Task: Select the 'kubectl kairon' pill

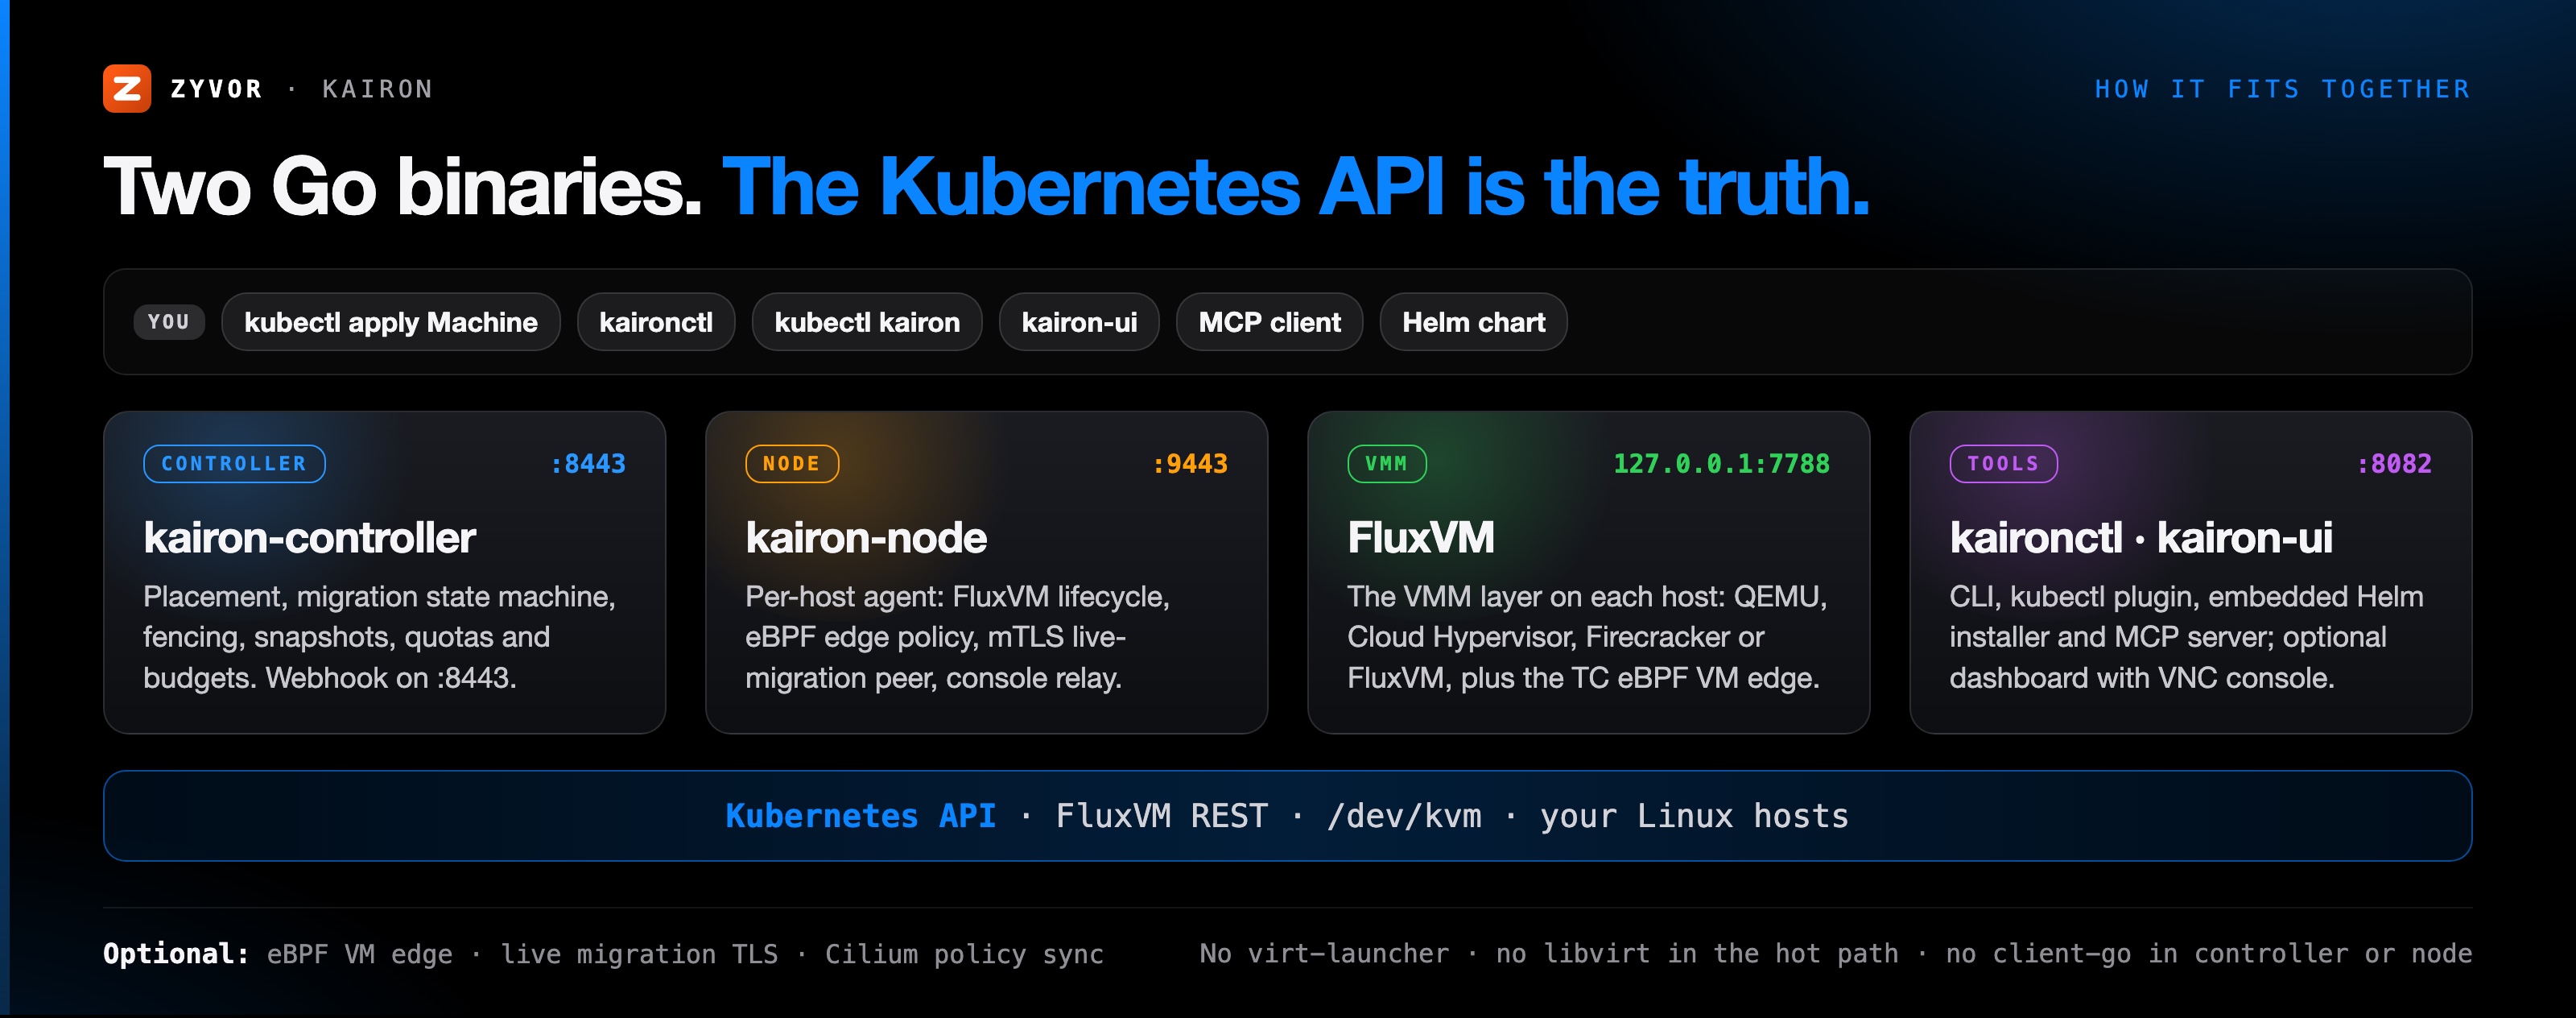Action: (867, 322)
